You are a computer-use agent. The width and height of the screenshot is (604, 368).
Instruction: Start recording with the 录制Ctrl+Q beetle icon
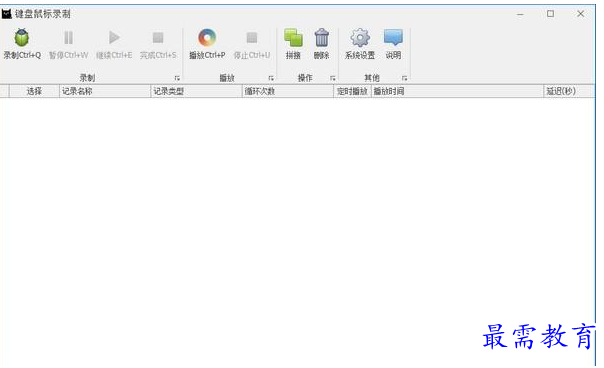click(22, 38)
